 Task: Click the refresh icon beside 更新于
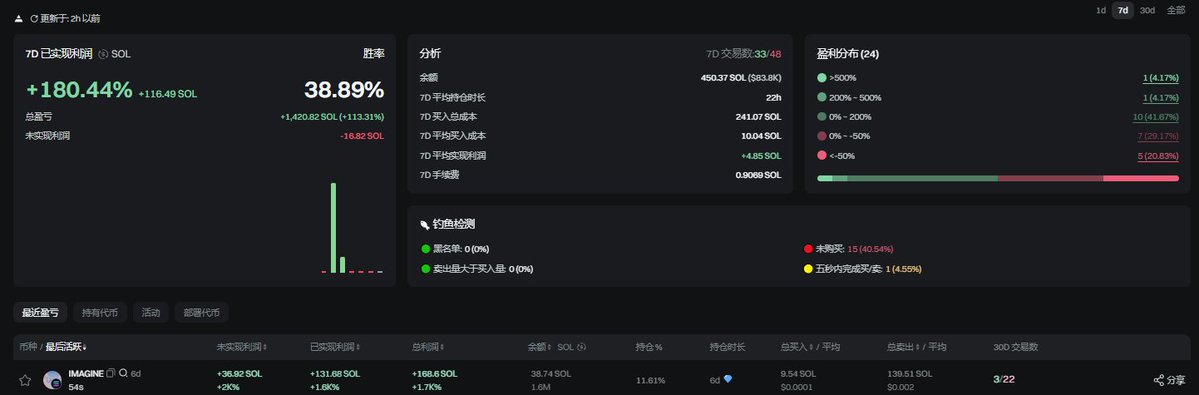(x=34, y=18)
